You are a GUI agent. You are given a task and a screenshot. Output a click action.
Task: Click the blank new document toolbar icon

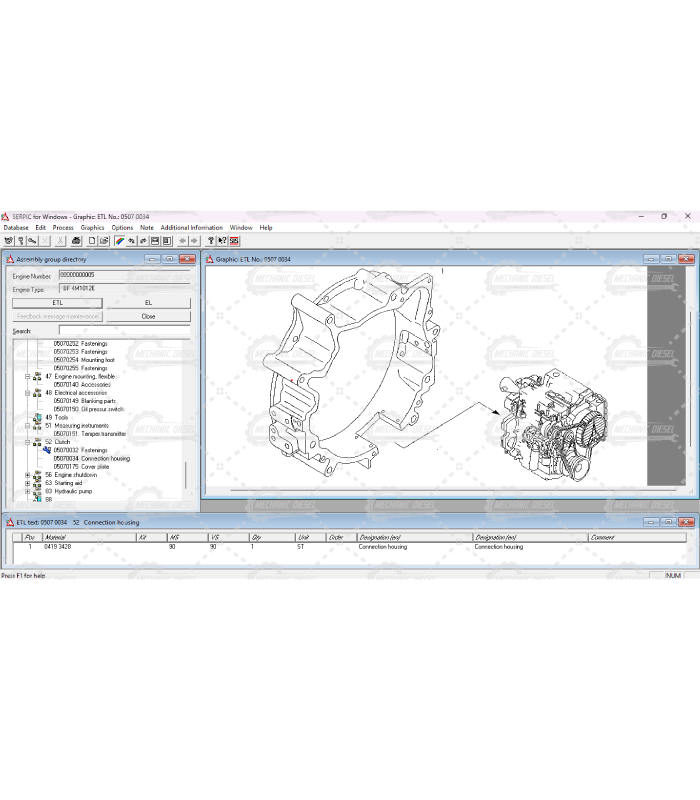pos(92,241)
